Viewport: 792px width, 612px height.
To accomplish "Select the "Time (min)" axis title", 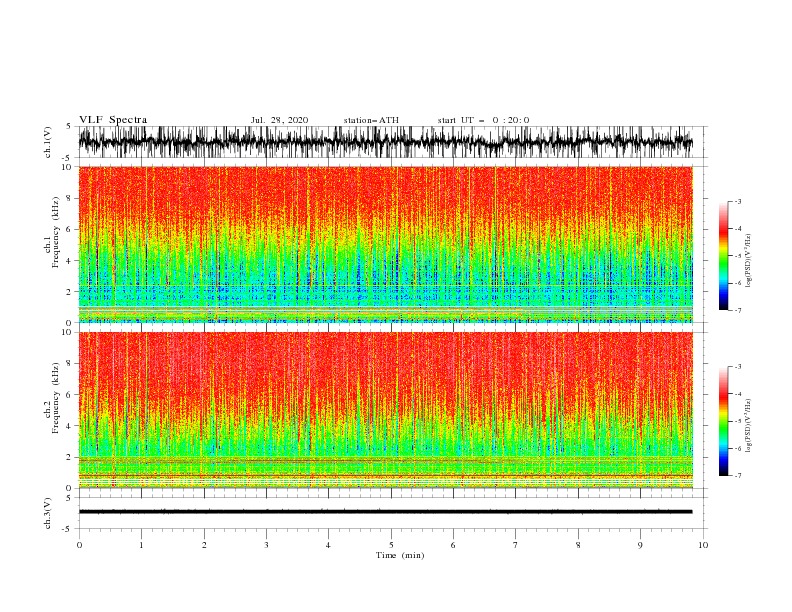I will coord(400,555).
